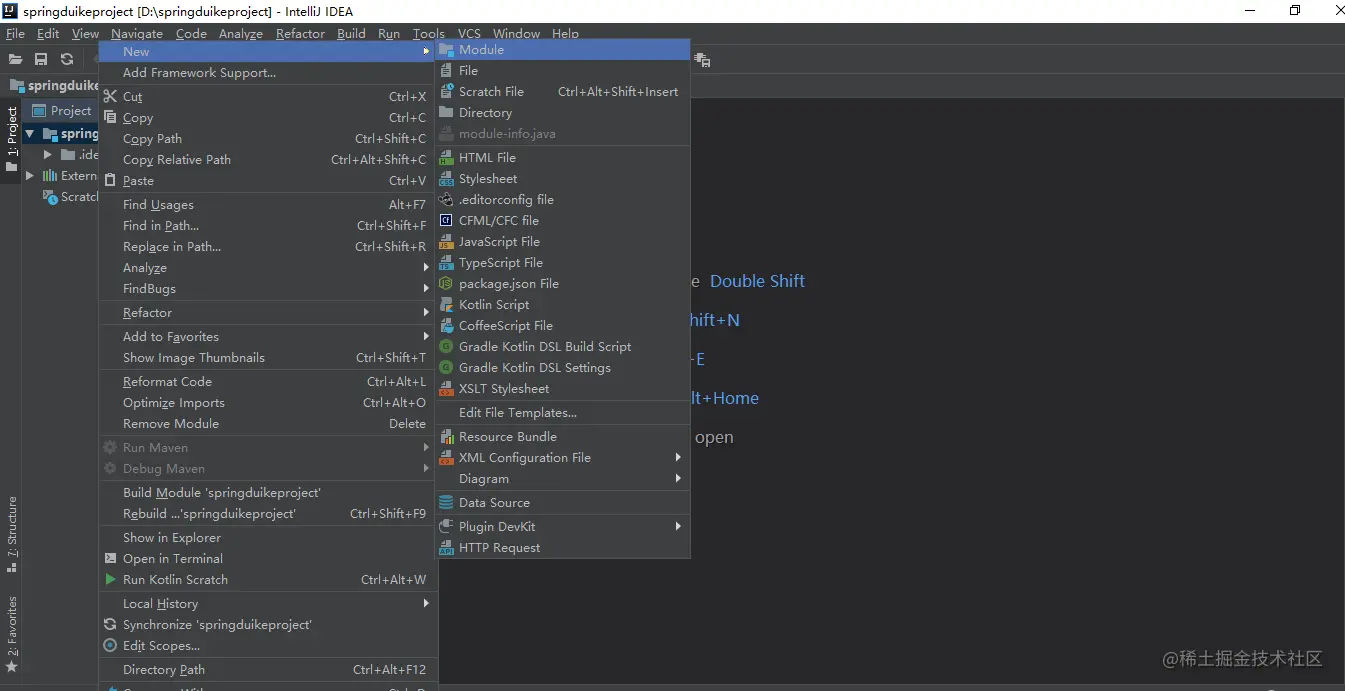Open the Z: Structure side tab
The image size is (1345, 691).
11,534
